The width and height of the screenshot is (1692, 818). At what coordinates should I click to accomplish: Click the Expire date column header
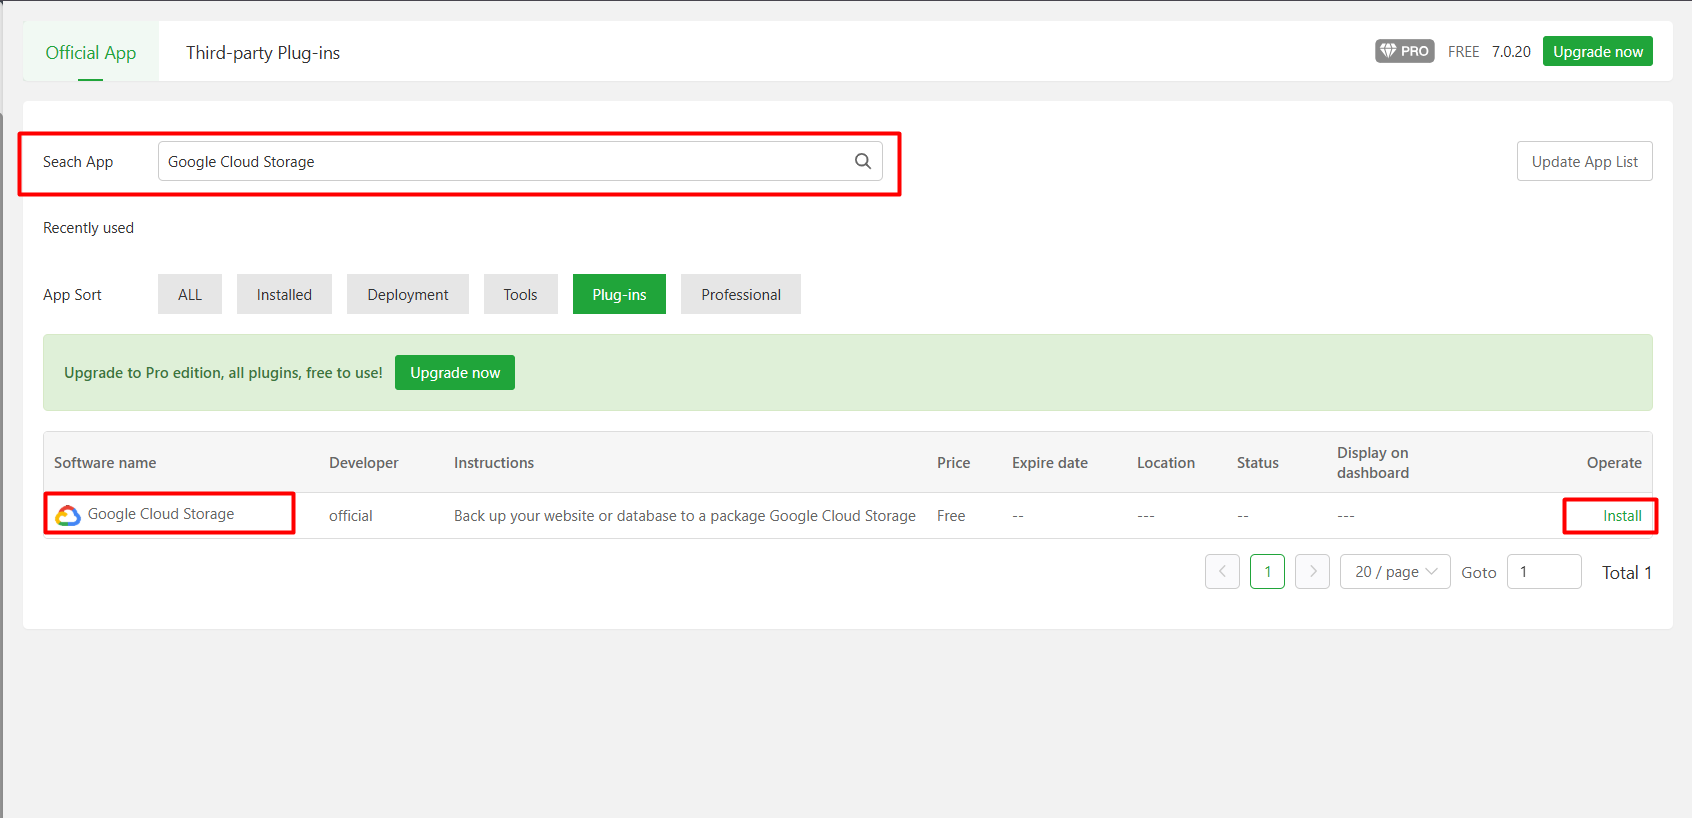[1050, 463]
